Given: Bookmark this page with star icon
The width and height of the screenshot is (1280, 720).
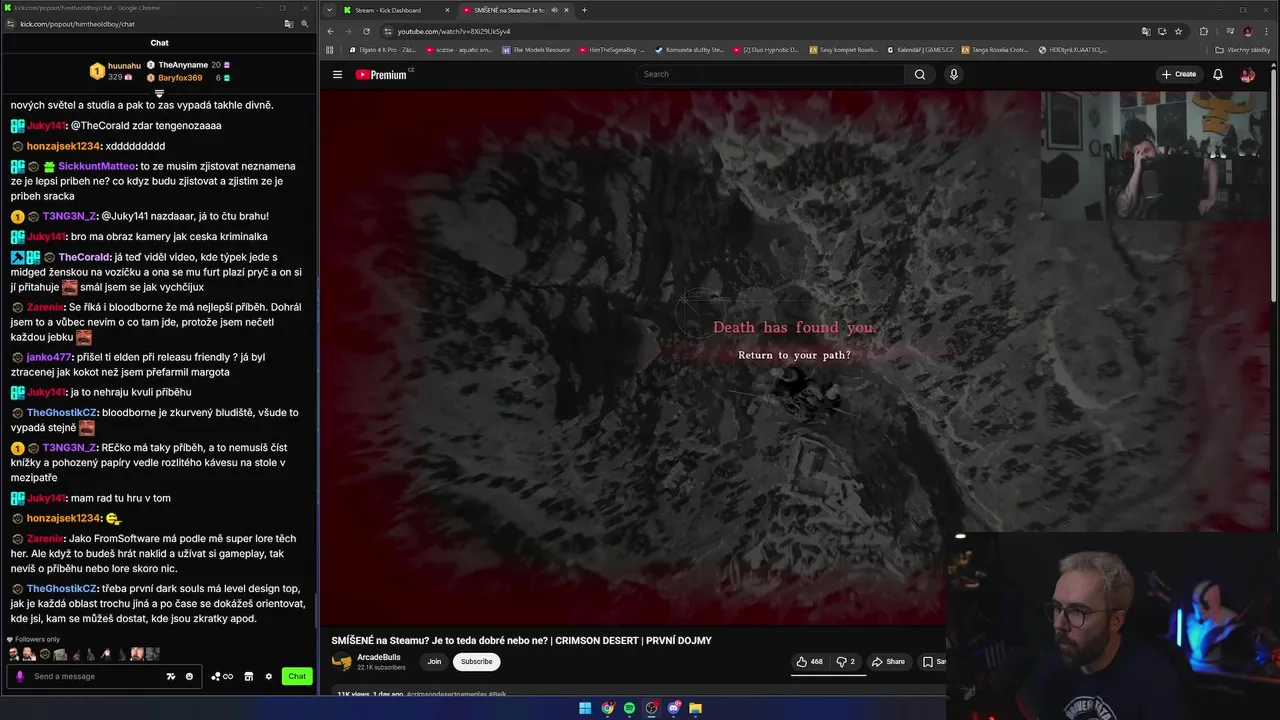Looking at the screenshot, I should coord(1178,31).
